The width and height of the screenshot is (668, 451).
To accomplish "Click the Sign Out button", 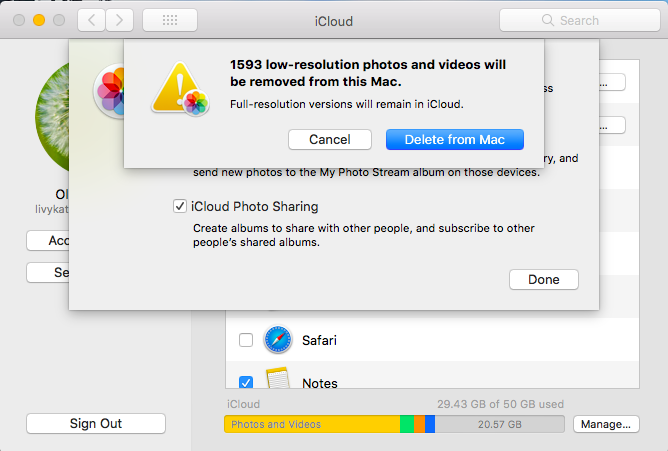I will pyautogui.click(x=96, y=424).
